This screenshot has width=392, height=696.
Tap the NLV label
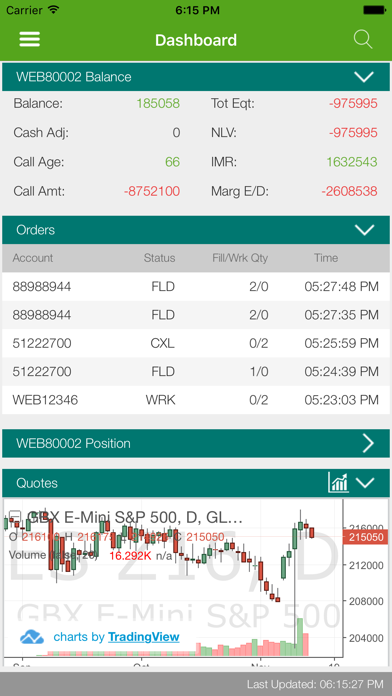pos(224,133)
